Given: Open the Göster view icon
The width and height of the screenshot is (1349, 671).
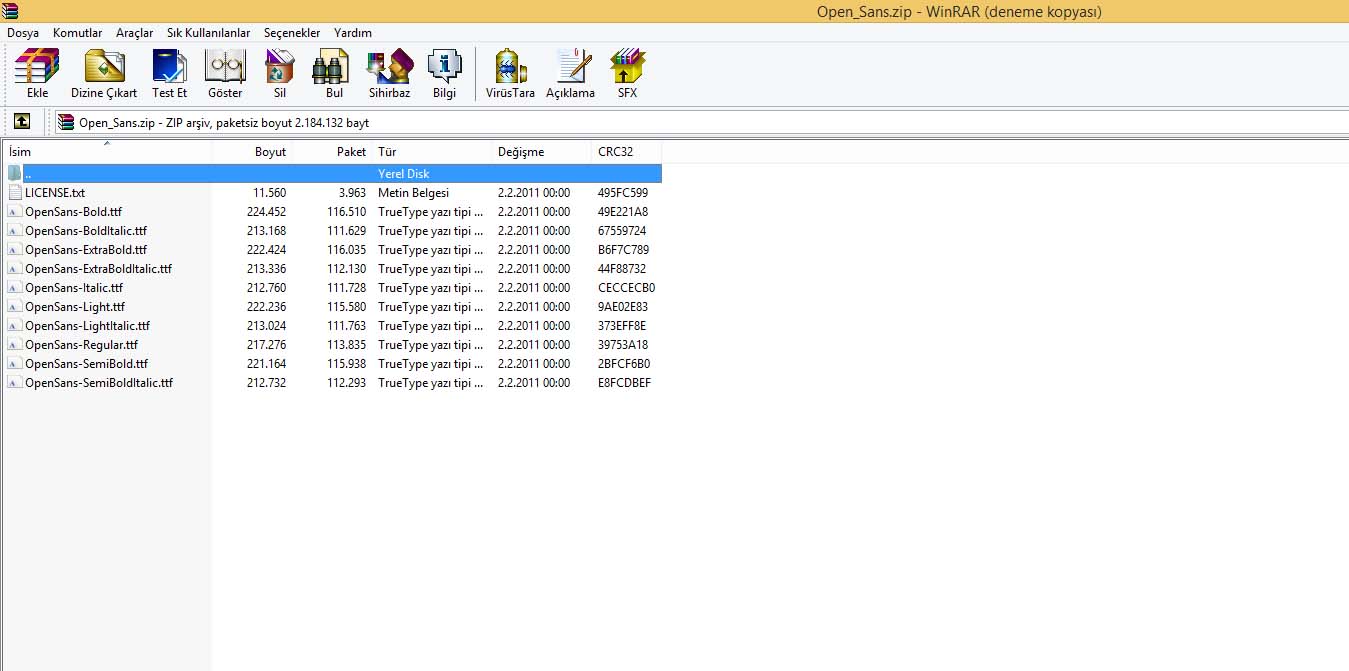Looking at the screenshot, I should coord(225,73).
